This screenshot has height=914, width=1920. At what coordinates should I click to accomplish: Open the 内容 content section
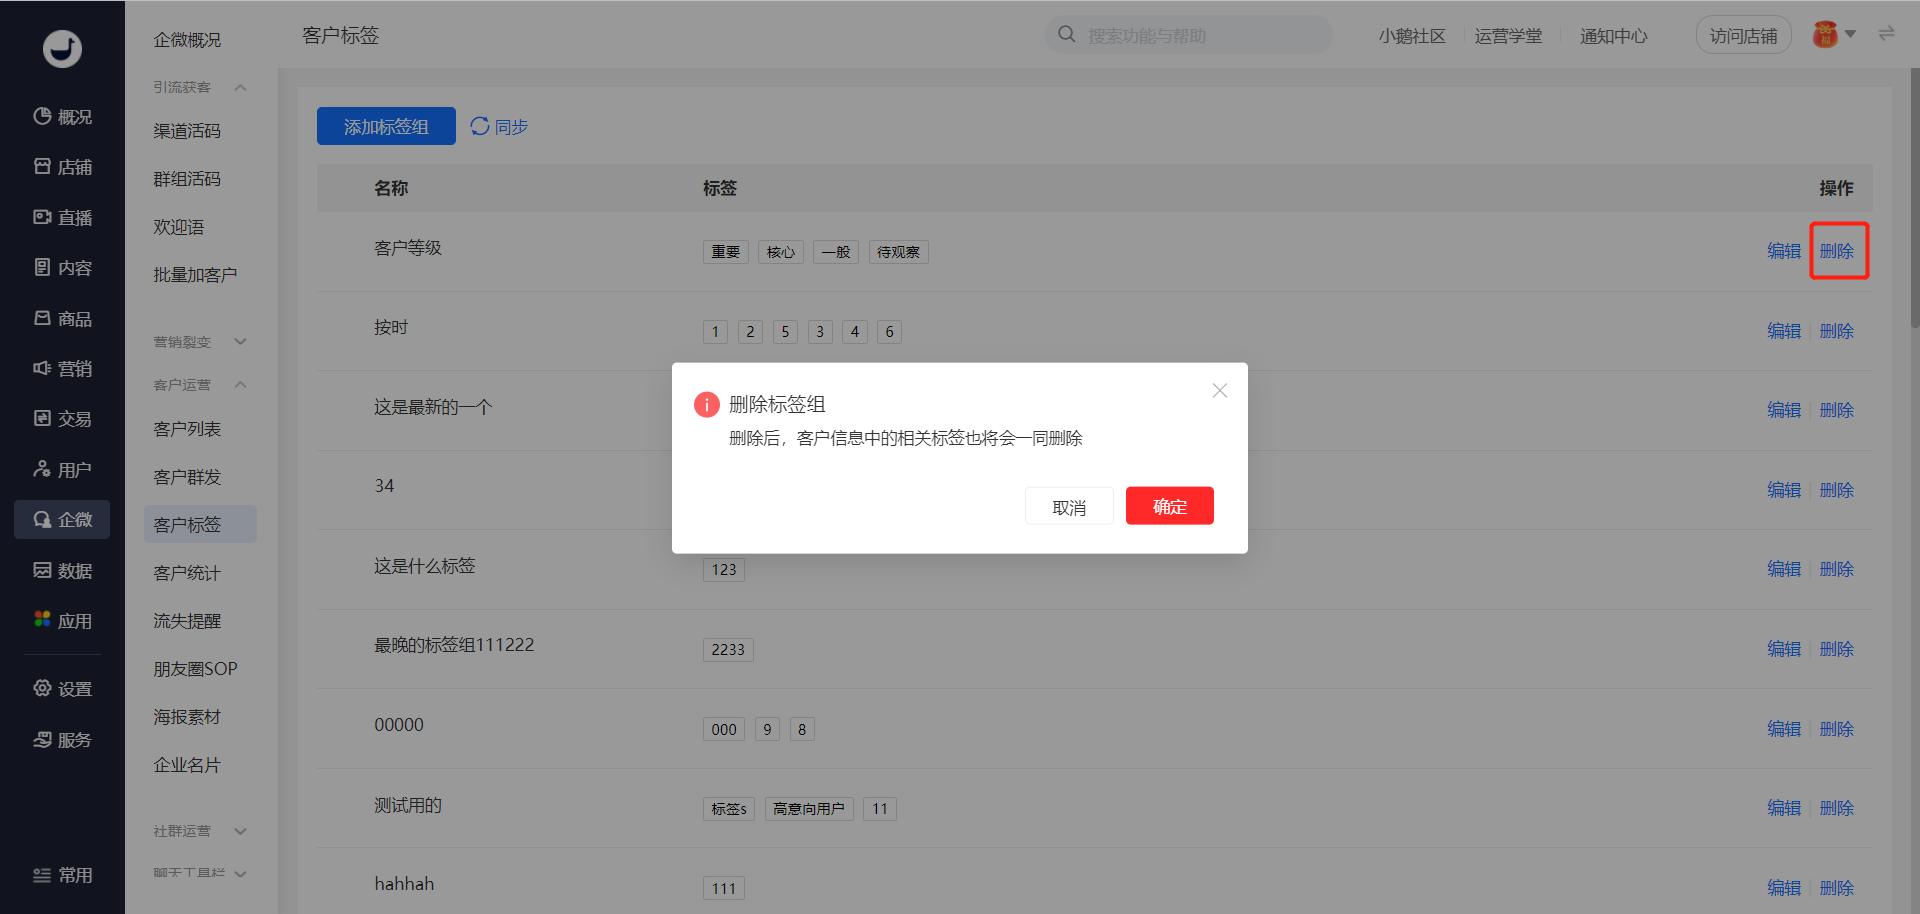click(62, 268)
